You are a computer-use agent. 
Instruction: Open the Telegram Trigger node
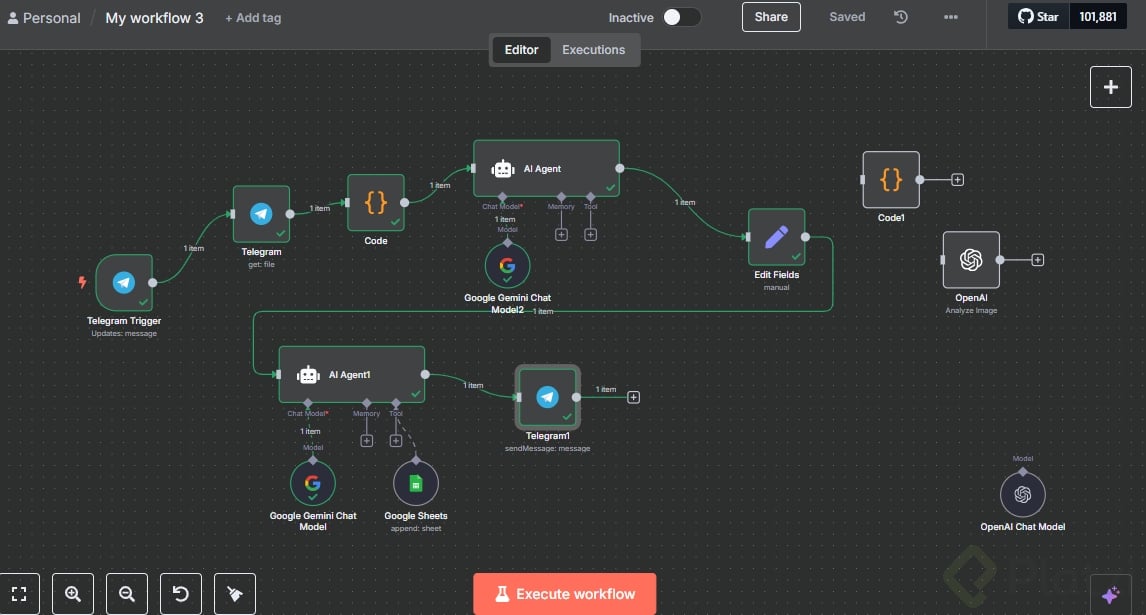(124, 282)
